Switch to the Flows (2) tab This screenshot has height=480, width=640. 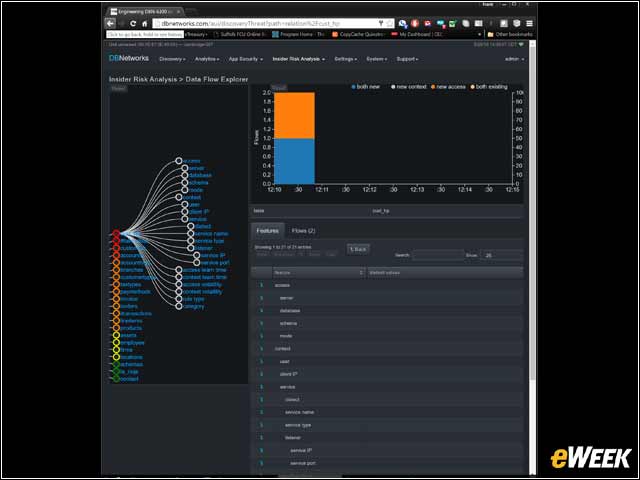tap(303, 231)
